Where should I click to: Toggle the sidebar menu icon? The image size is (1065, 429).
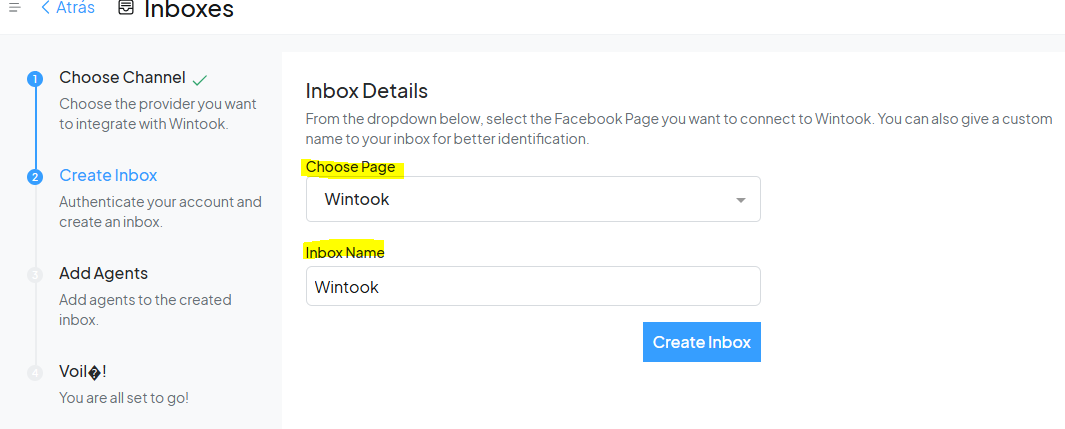[15, 8]
